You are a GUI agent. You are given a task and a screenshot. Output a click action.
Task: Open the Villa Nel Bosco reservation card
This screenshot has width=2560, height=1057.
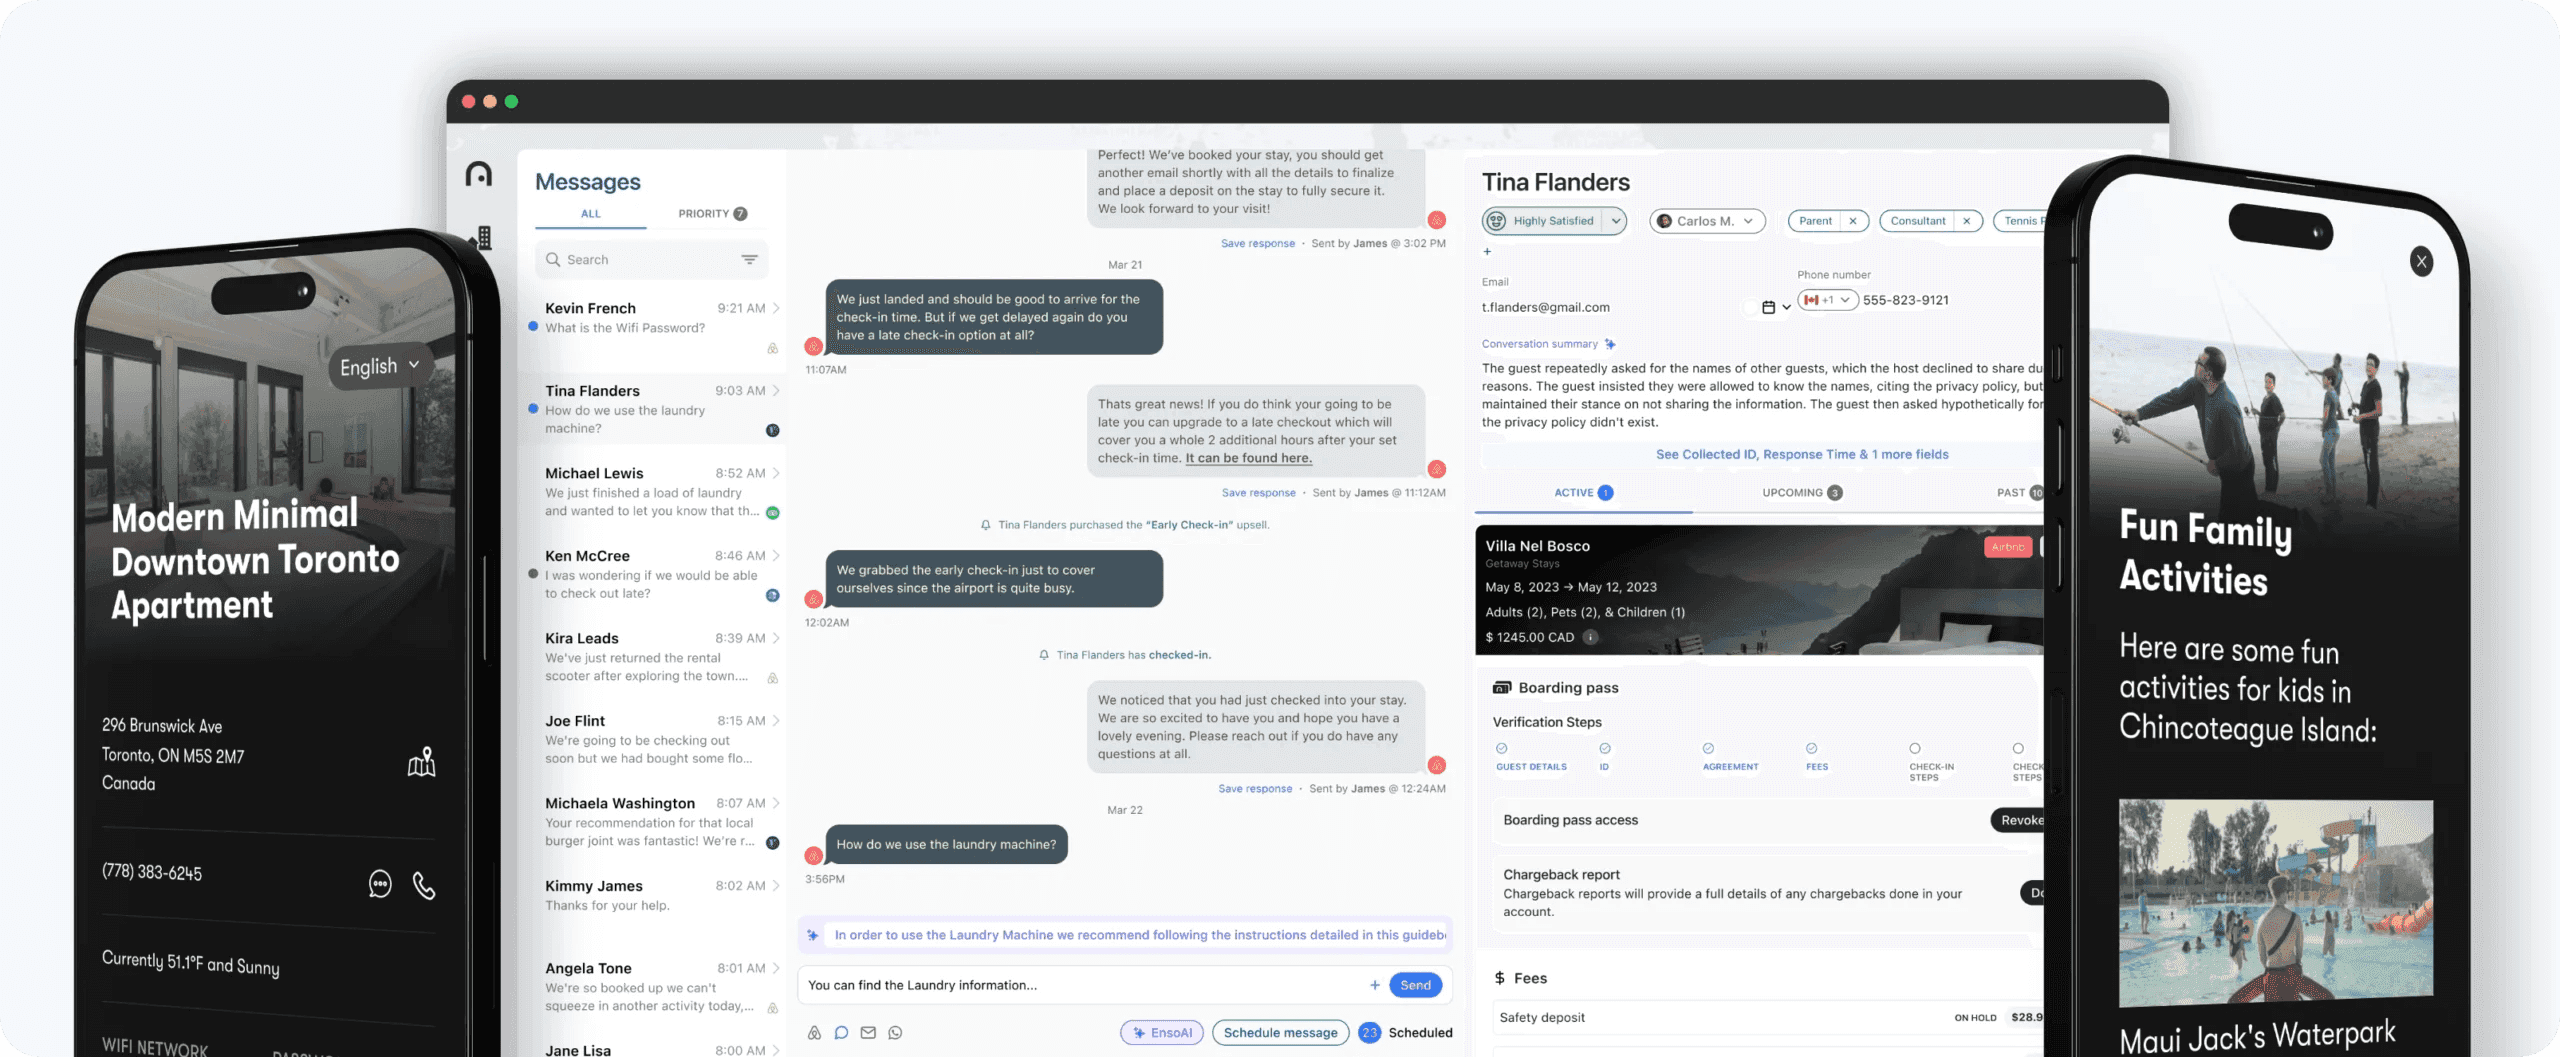1760,590
